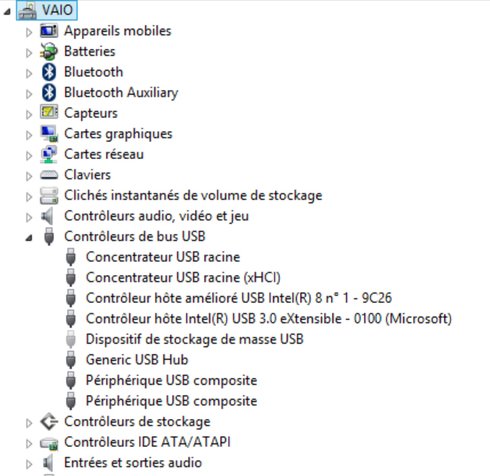
Task: Expand Contrôleurs audio, vidéo et jeu
Action: click(x=29, y=217)
